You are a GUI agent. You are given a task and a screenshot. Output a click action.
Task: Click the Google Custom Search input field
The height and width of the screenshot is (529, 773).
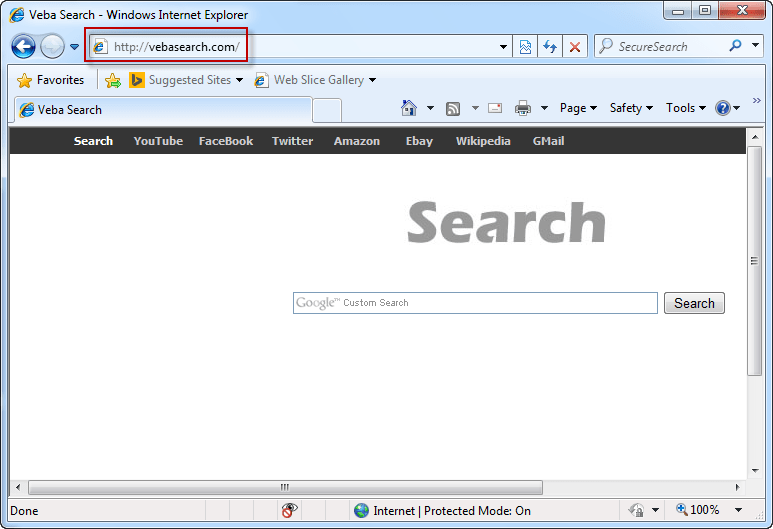coord(475,303)
